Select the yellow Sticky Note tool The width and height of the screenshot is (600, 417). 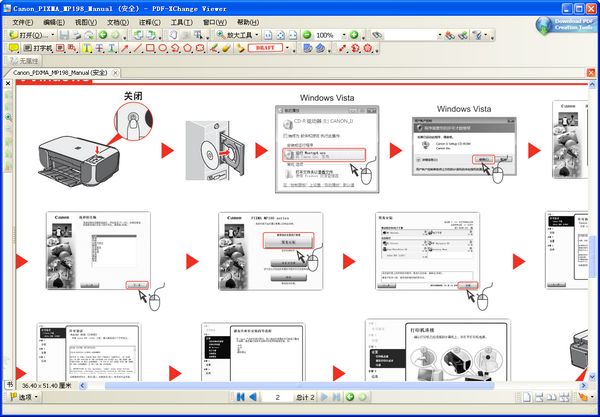point(14,48)
